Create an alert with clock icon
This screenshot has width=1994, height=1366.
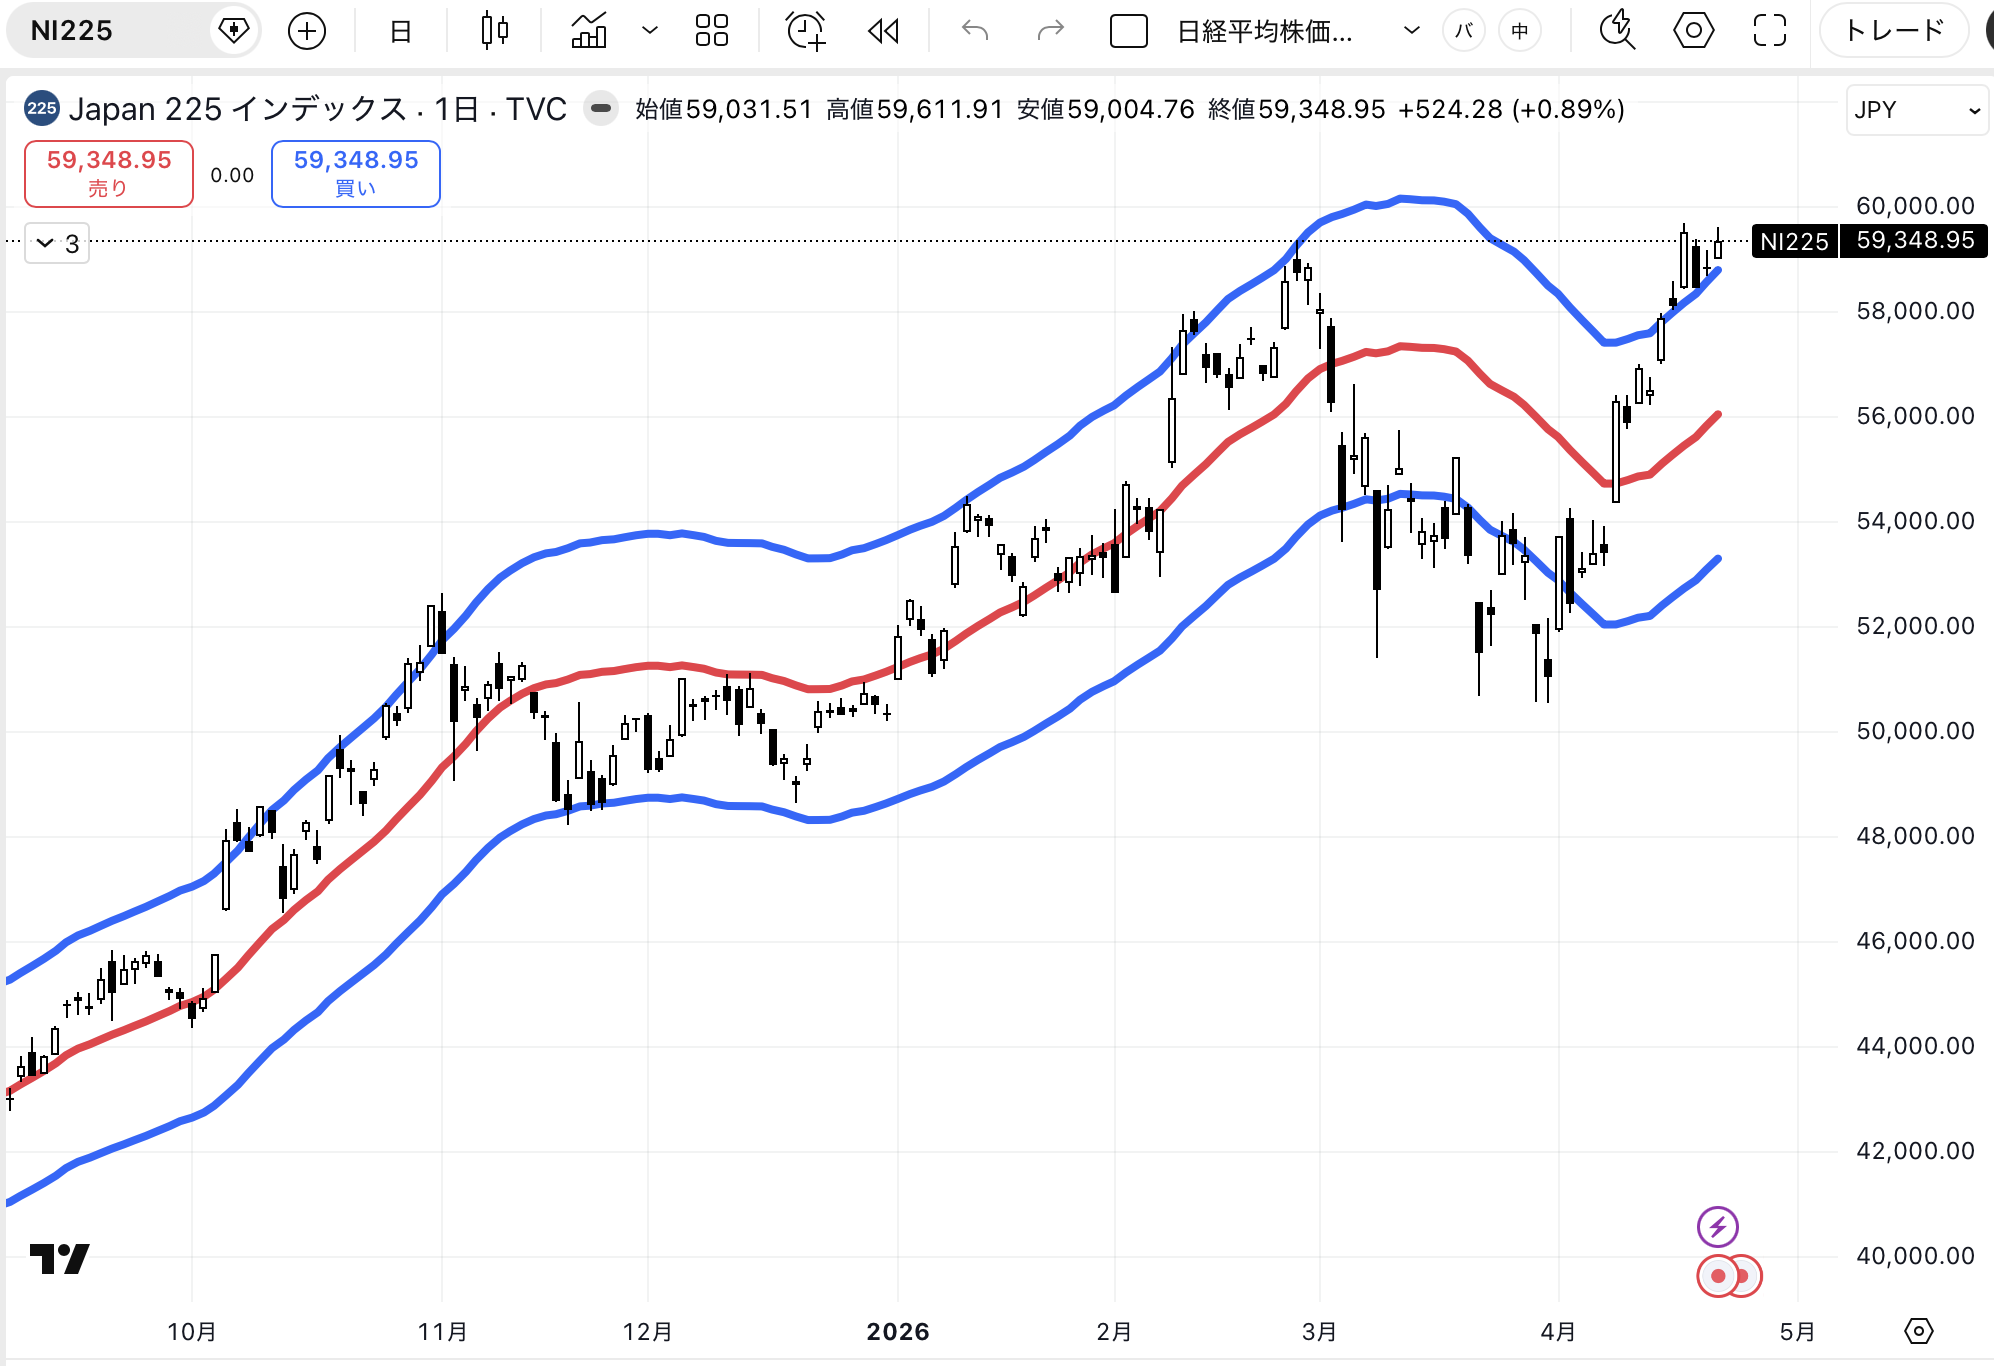pos(805,31)
